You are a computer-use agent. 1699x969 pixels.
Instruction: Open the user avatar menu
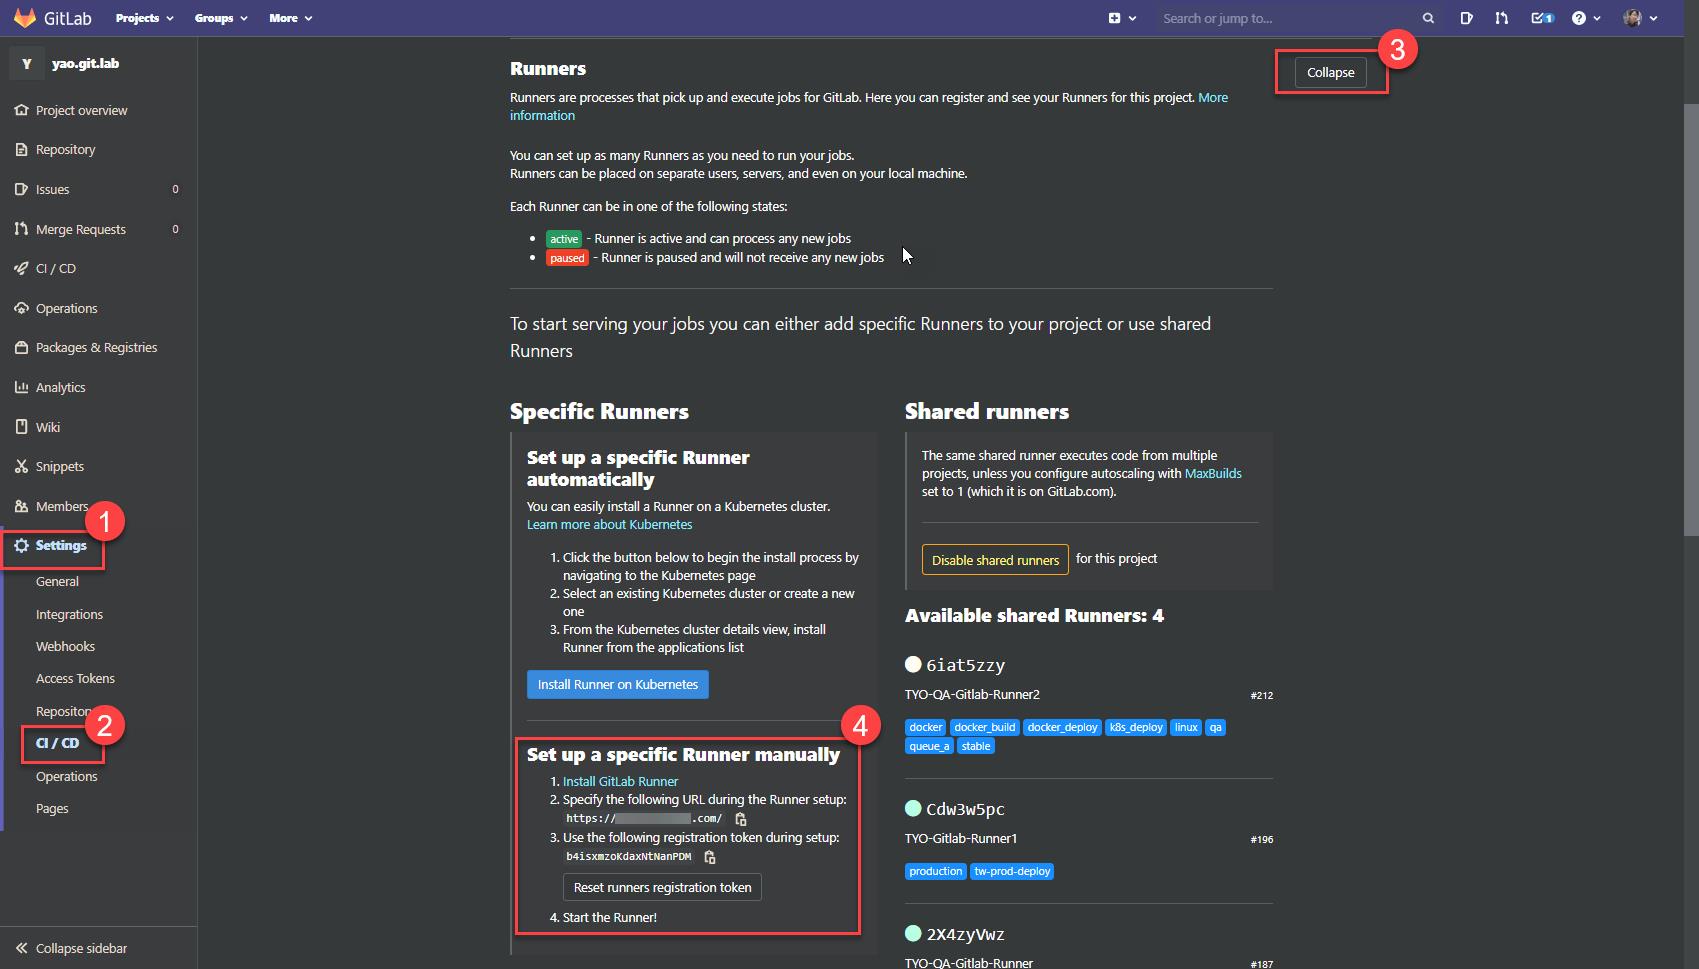1639,18
